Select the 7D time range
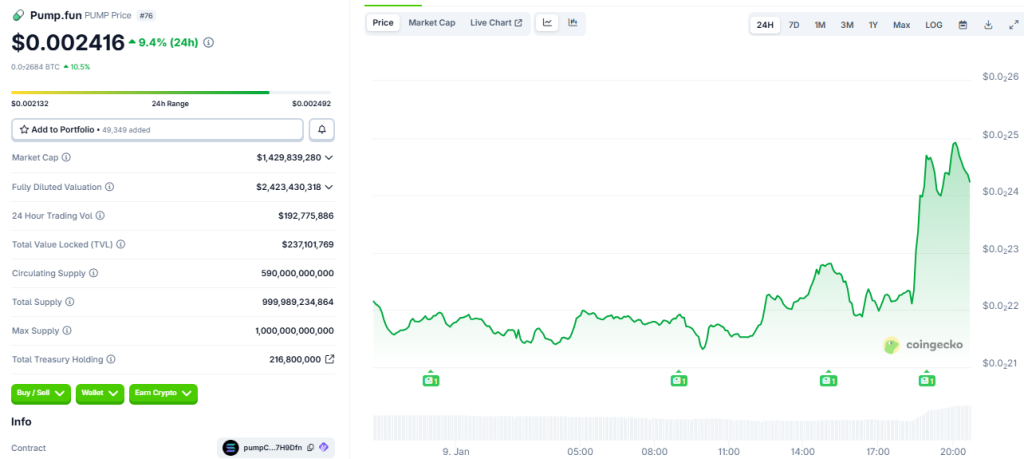1024x459 pixels. [794, 25]
